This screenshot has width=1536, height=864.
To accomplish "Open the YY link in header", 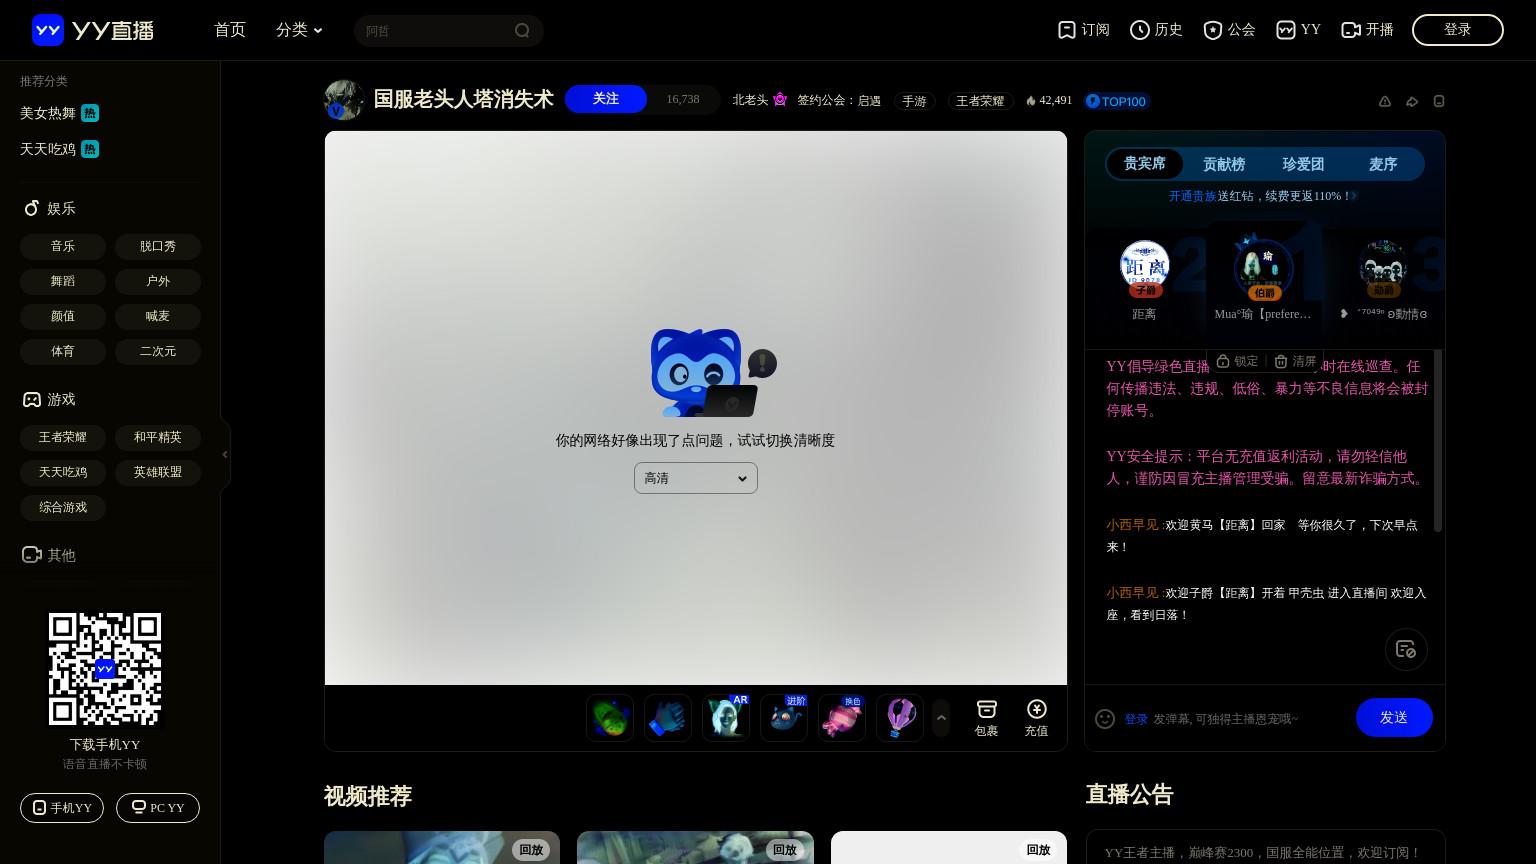I will (x=1298, y=30).
